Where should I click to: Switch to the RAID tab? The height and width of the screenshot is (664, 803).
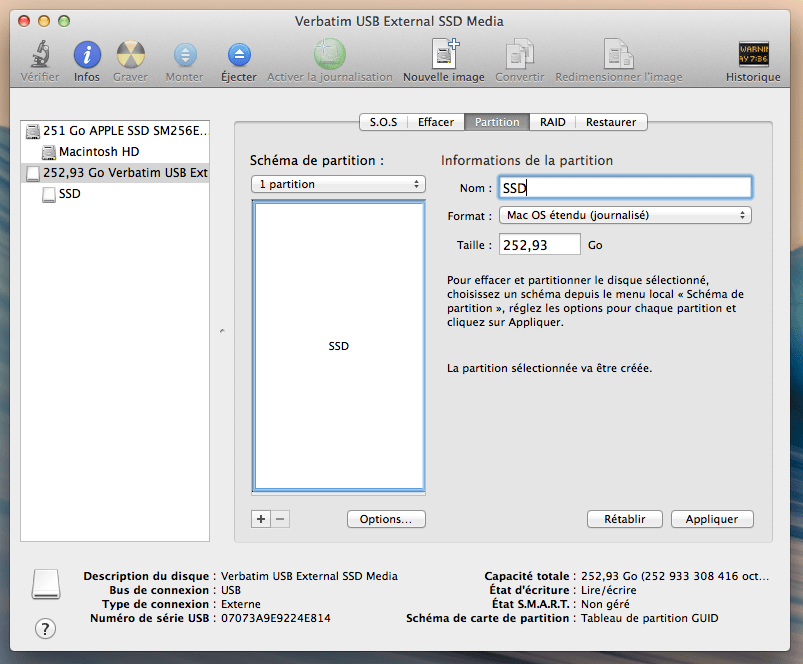tap(553, 122)
